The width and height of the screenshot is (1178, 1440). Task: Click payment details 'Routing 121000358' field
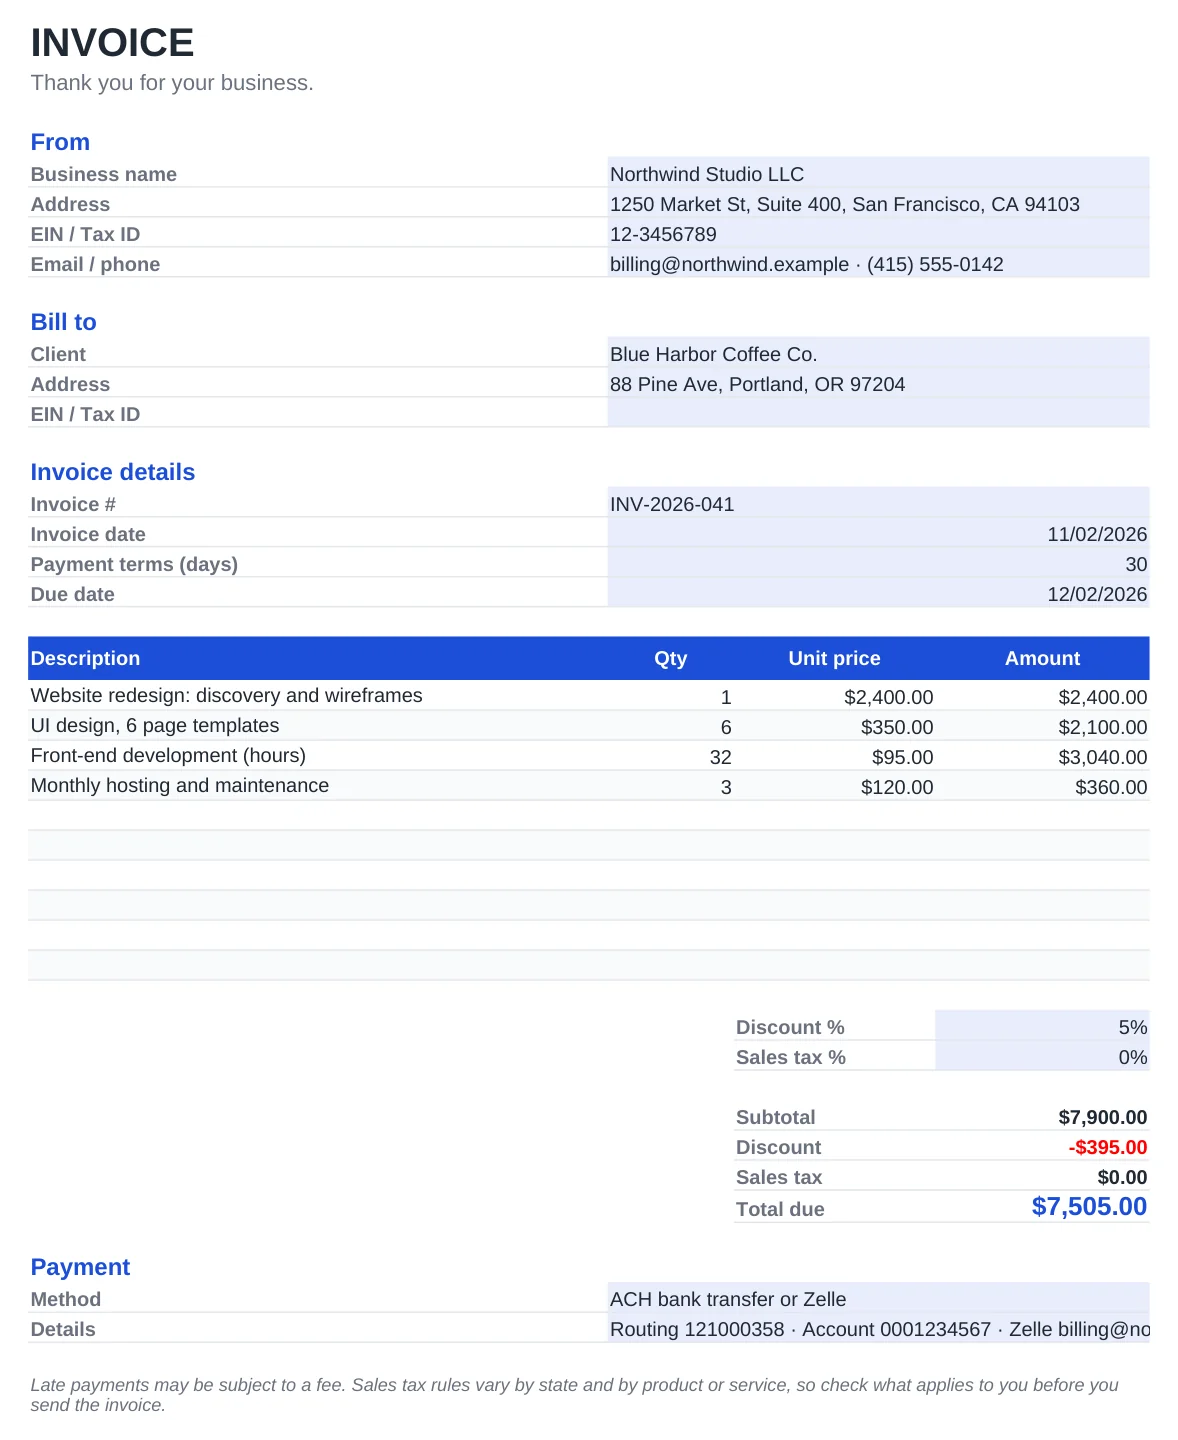pos(878,1327)
